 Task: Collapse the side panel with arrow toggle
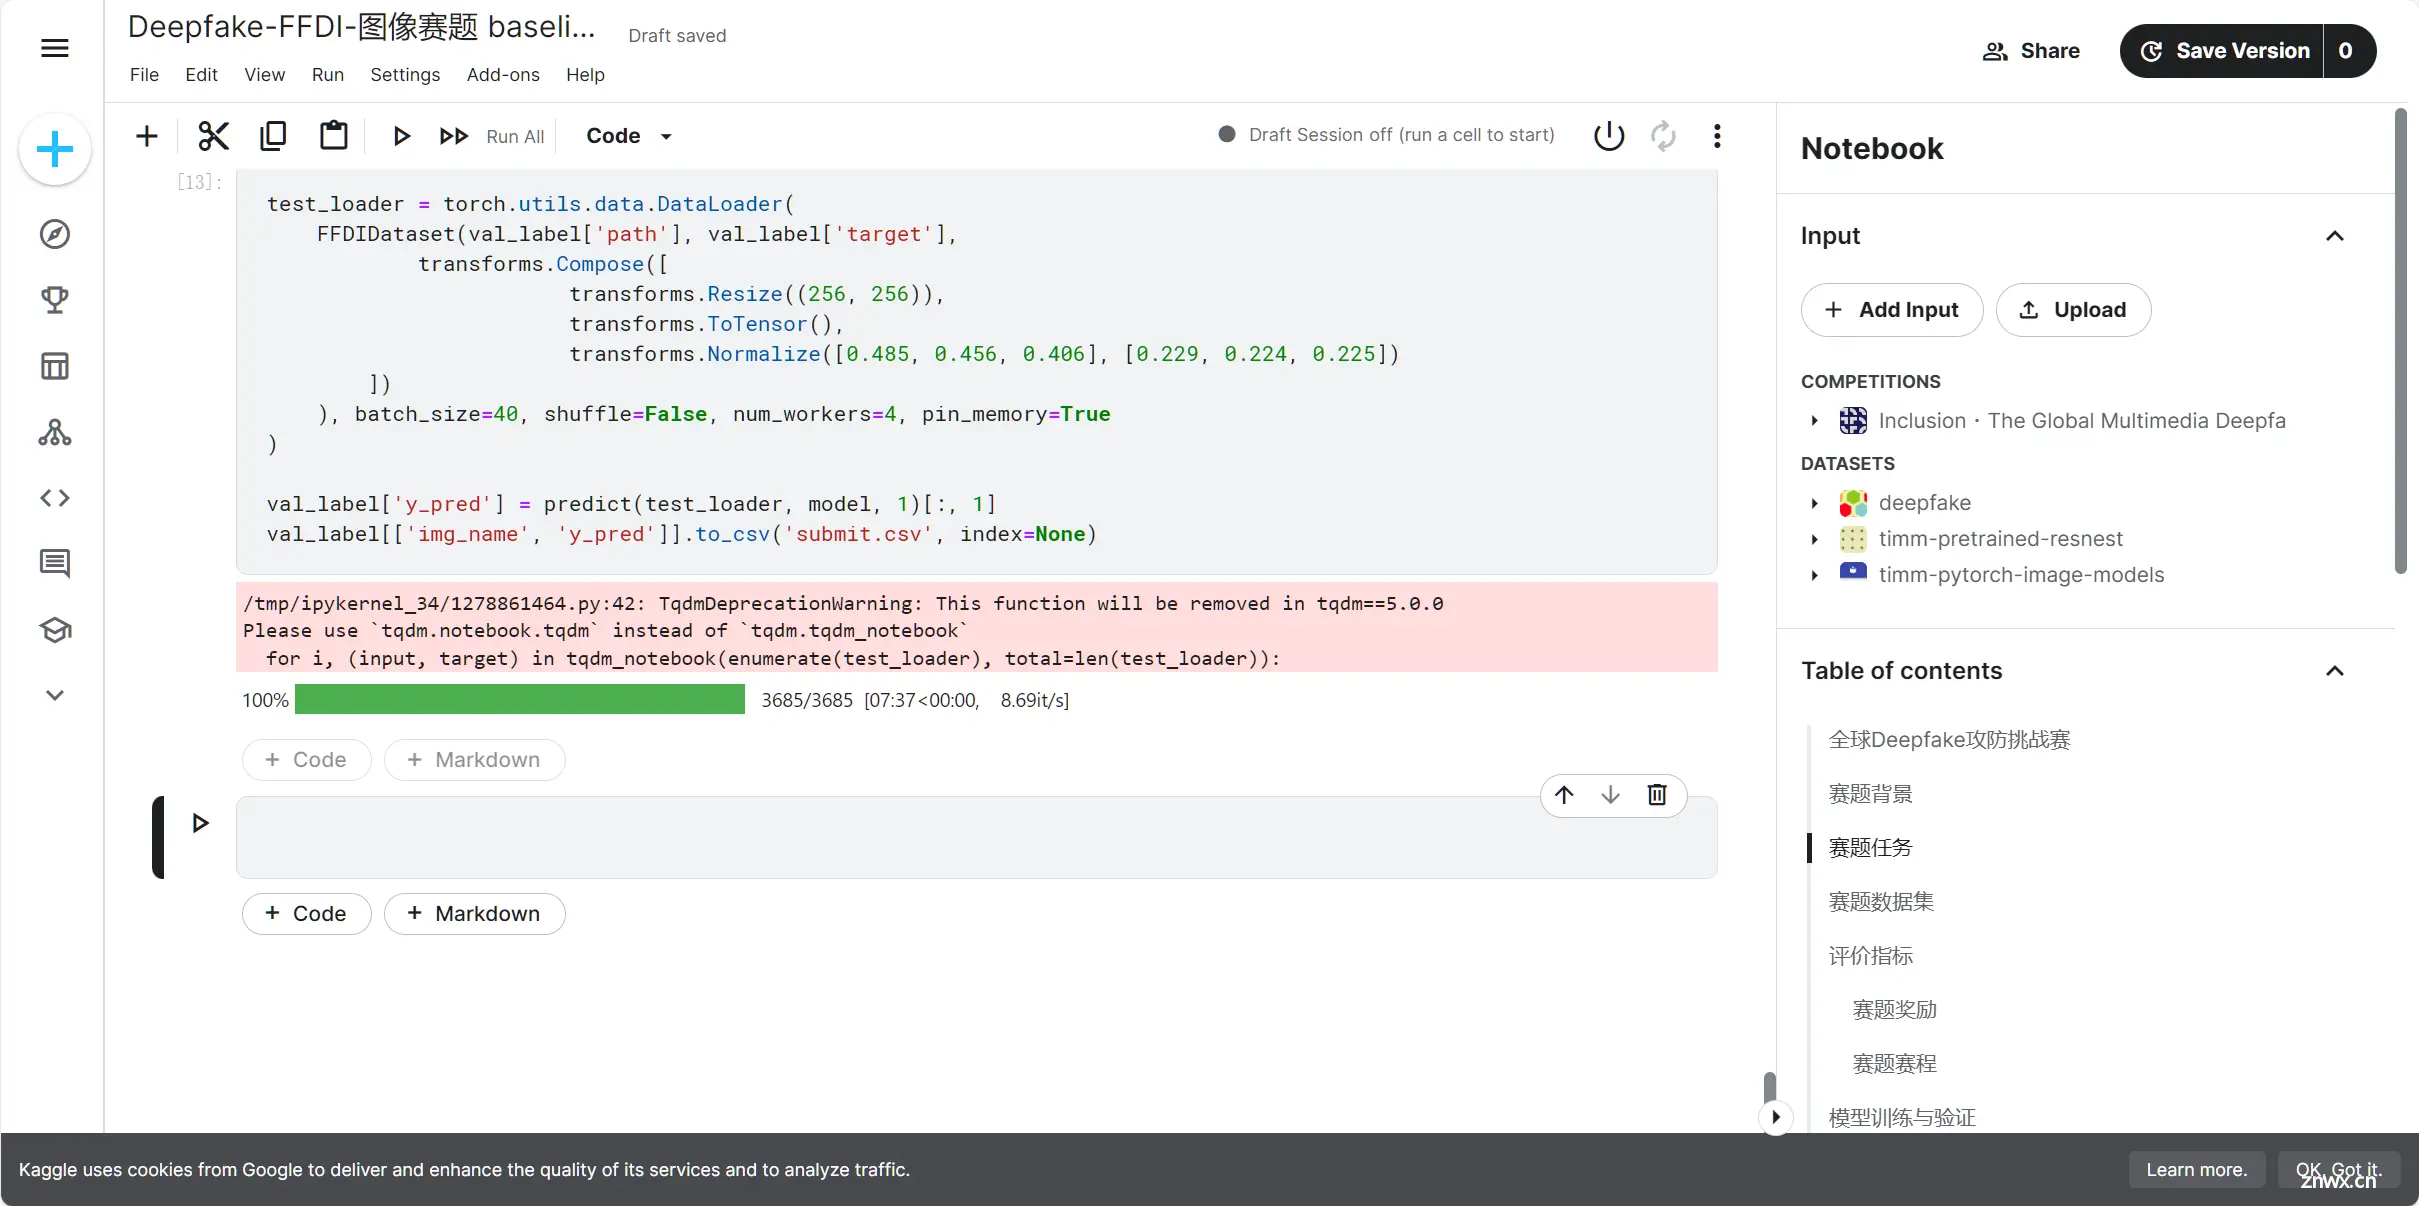1776,1117
